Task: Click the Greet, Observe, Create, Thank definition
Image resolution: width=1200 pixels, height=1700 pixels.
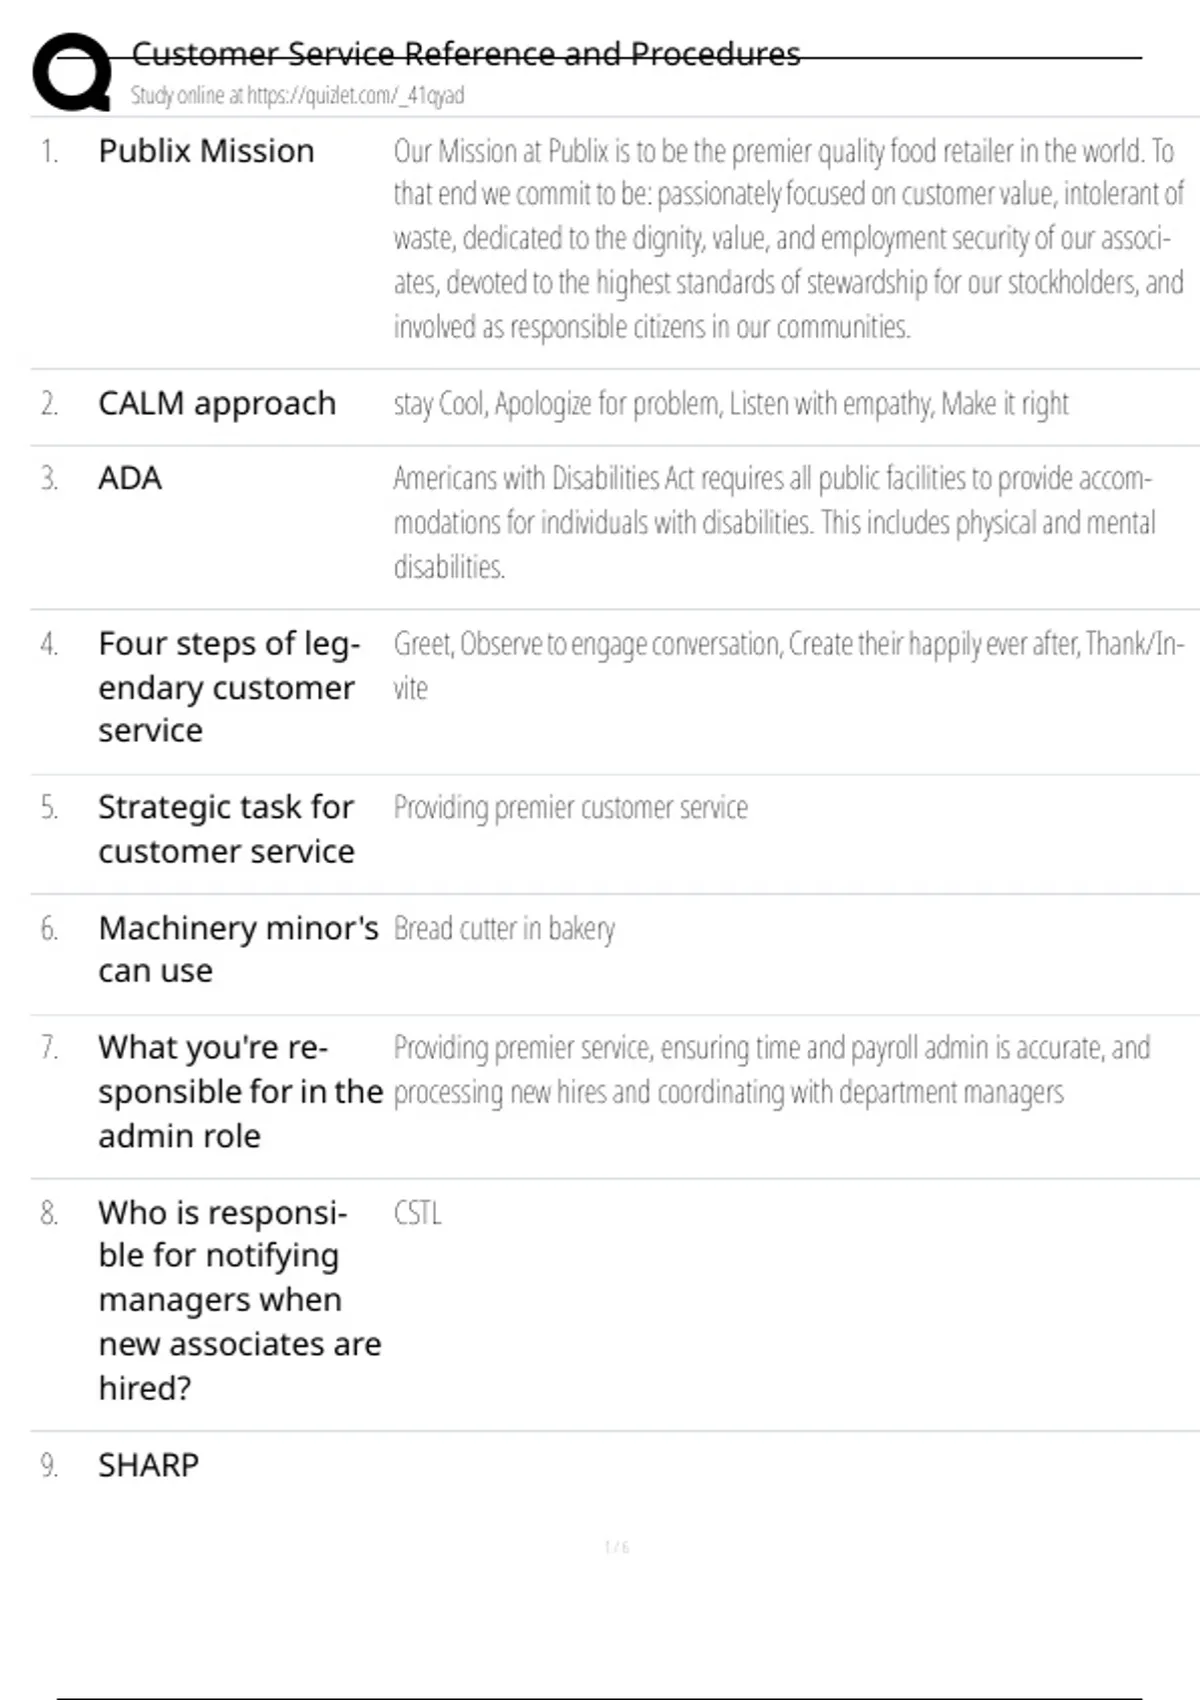Action: pos(788,664)
